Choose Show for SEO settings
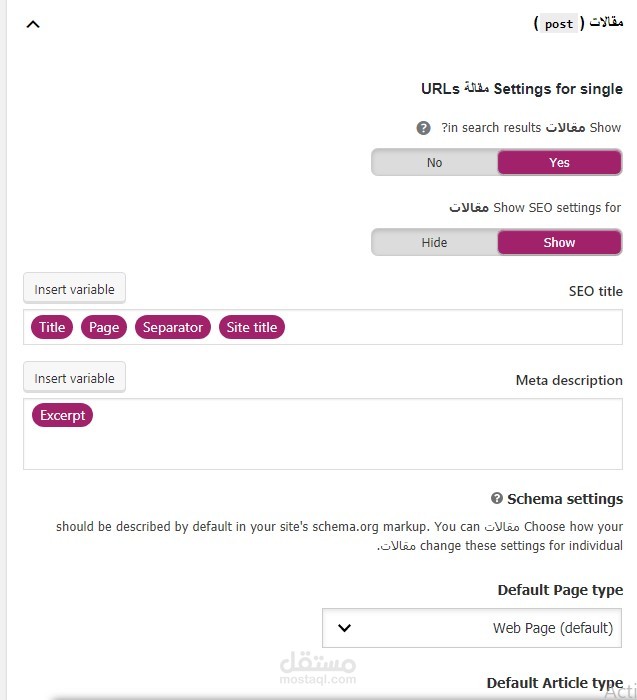 tap(559, 242)
